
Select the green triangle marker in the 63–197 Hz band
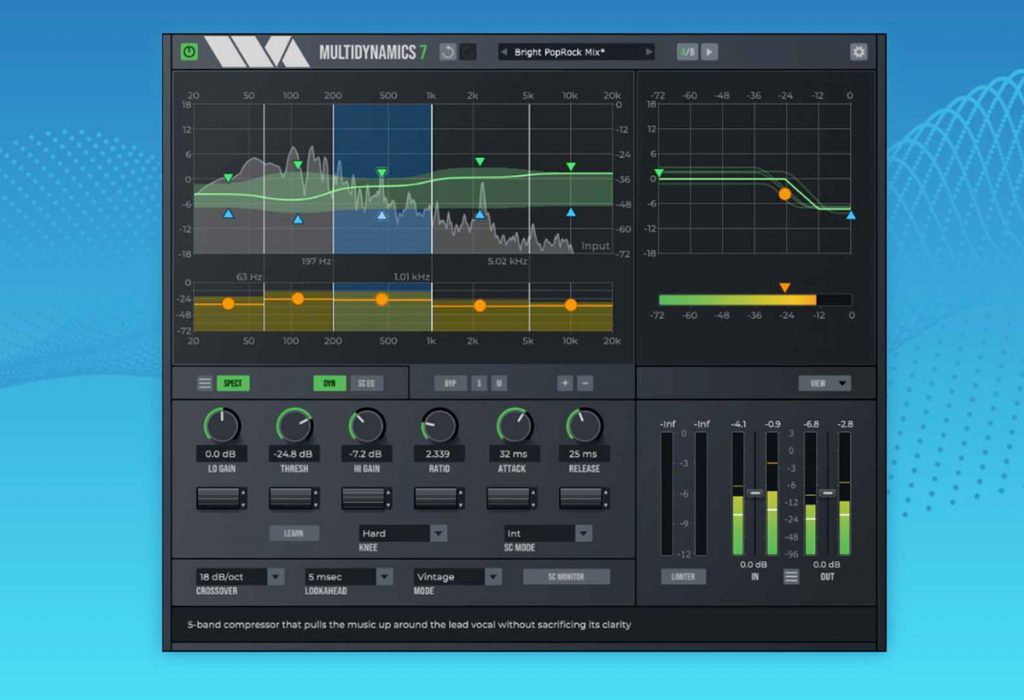(x=298, y=165)
